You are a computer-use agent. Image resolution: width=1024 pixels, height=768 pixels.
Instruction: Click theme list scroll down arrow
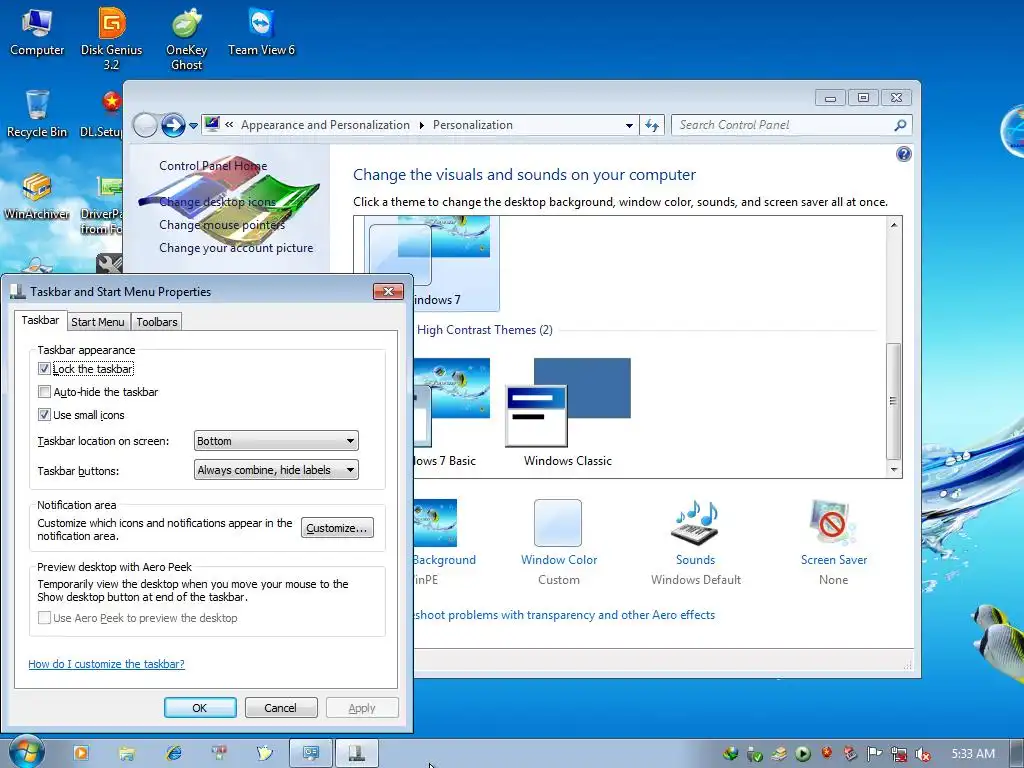tap(893, 470)
